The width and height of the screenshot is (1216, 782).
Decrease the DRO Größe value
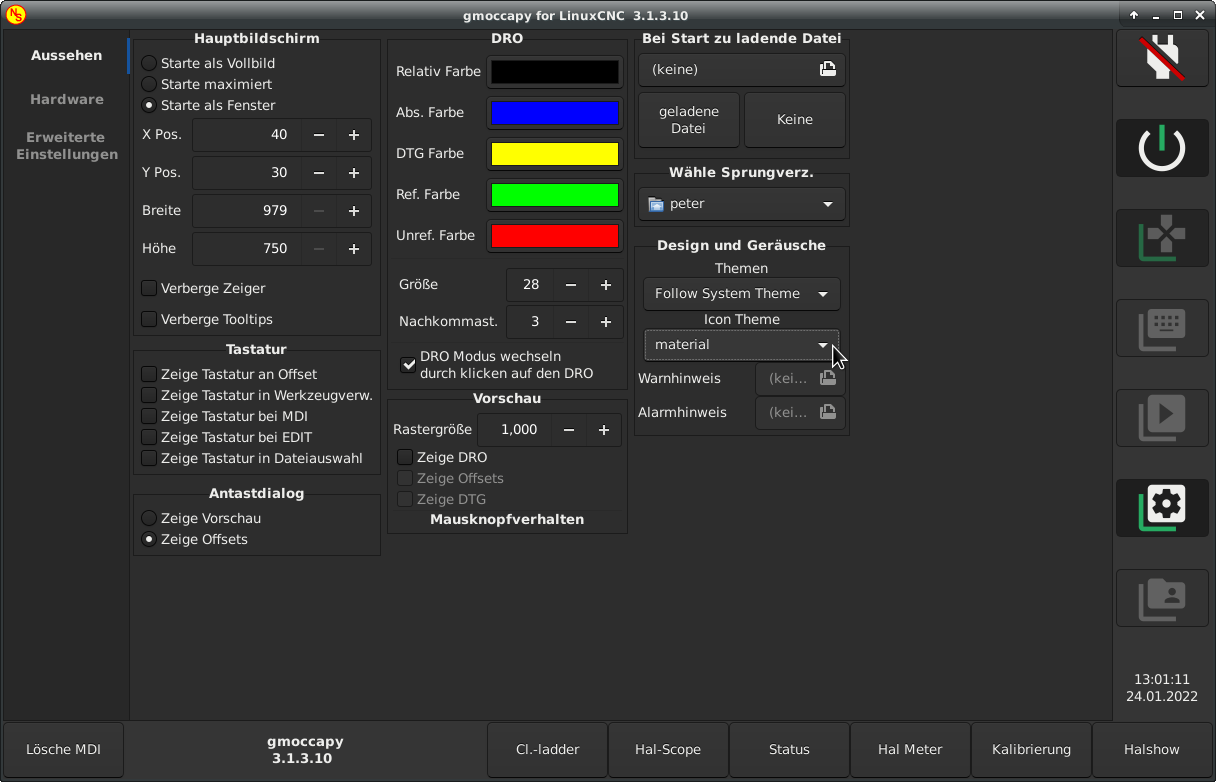(x=571, y=285)
